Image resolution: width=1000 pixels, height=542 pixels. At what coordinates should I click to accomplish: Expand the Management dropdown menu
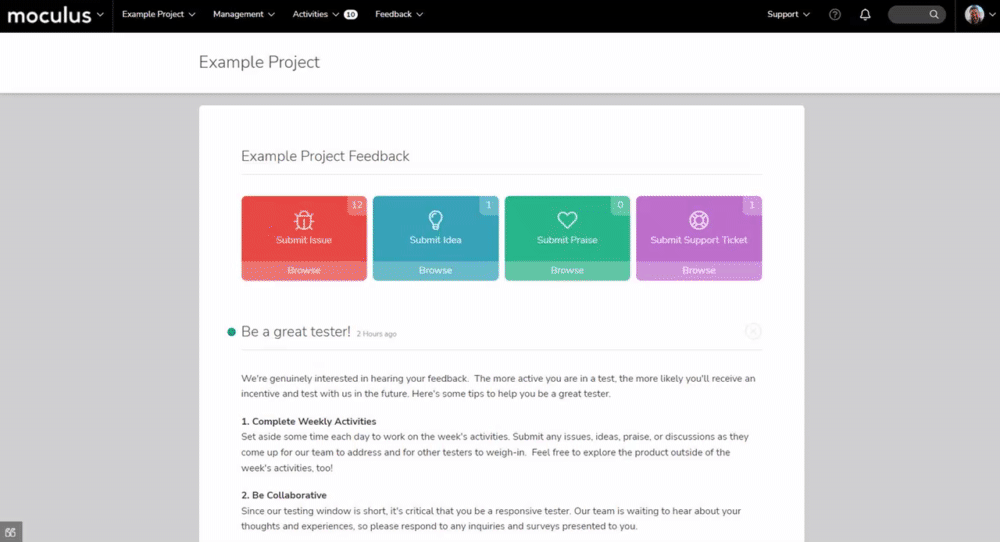point(244,14)
